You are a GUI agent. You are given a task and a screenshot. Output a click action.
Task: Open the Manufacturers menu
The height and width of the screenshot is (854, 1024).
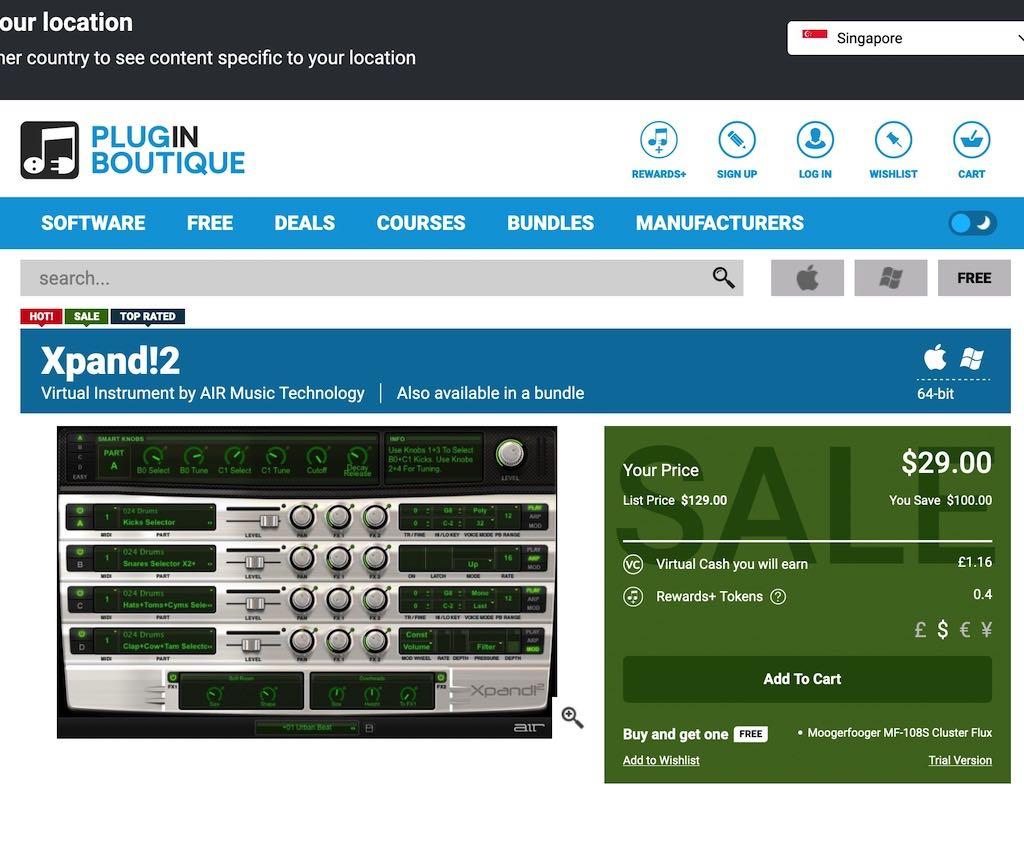click(x=719, y=223)
